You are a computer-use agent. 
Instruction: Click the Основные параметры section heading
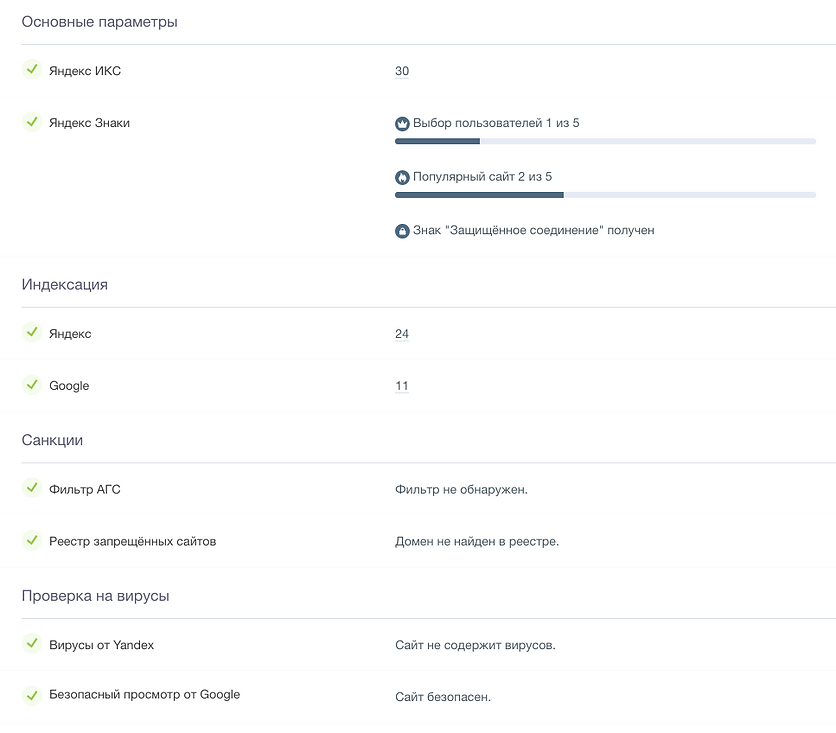click(x=100, y=22)
